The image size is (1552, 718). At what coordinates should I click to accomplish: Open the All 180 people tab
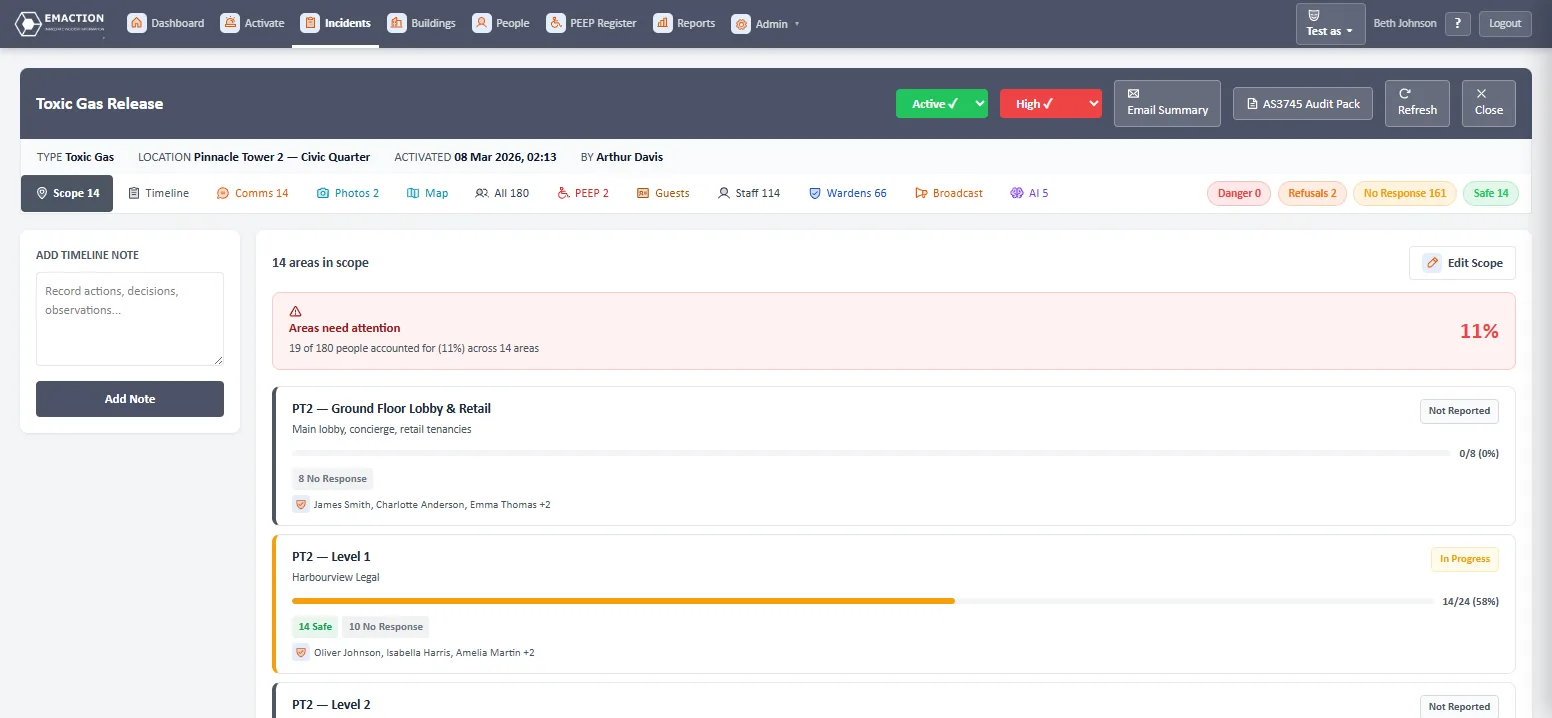pyautogui.click(x=502, y=193)
